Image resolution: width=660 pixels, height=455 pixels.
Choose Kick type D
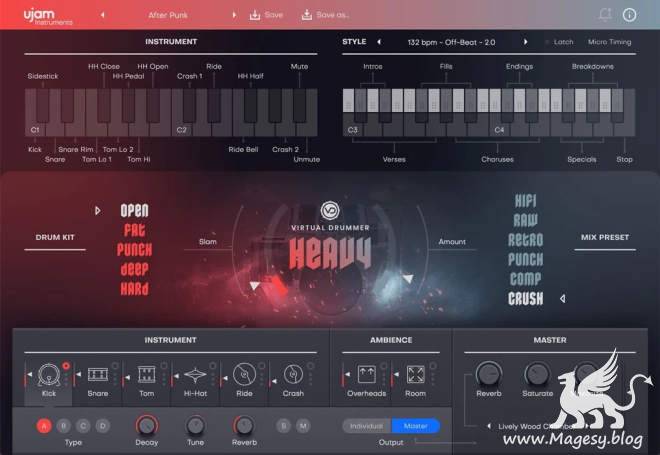click(103, 426)
